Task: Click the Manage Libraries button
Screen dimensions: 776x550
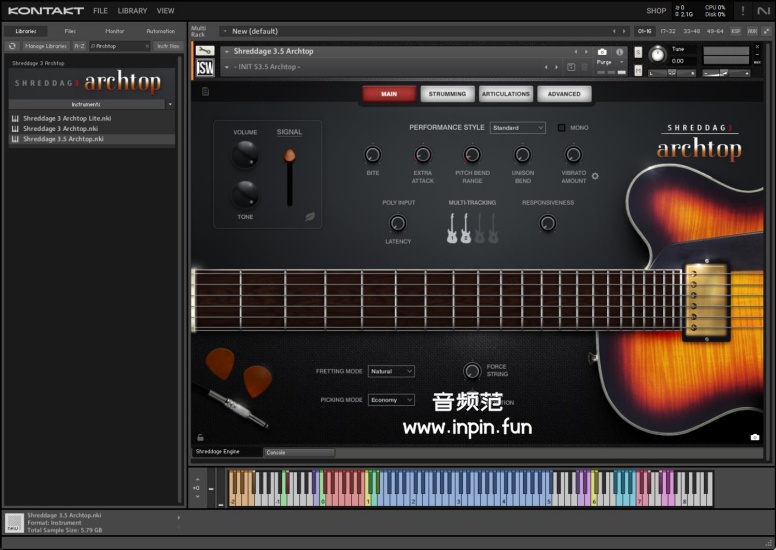Action: 46,46
